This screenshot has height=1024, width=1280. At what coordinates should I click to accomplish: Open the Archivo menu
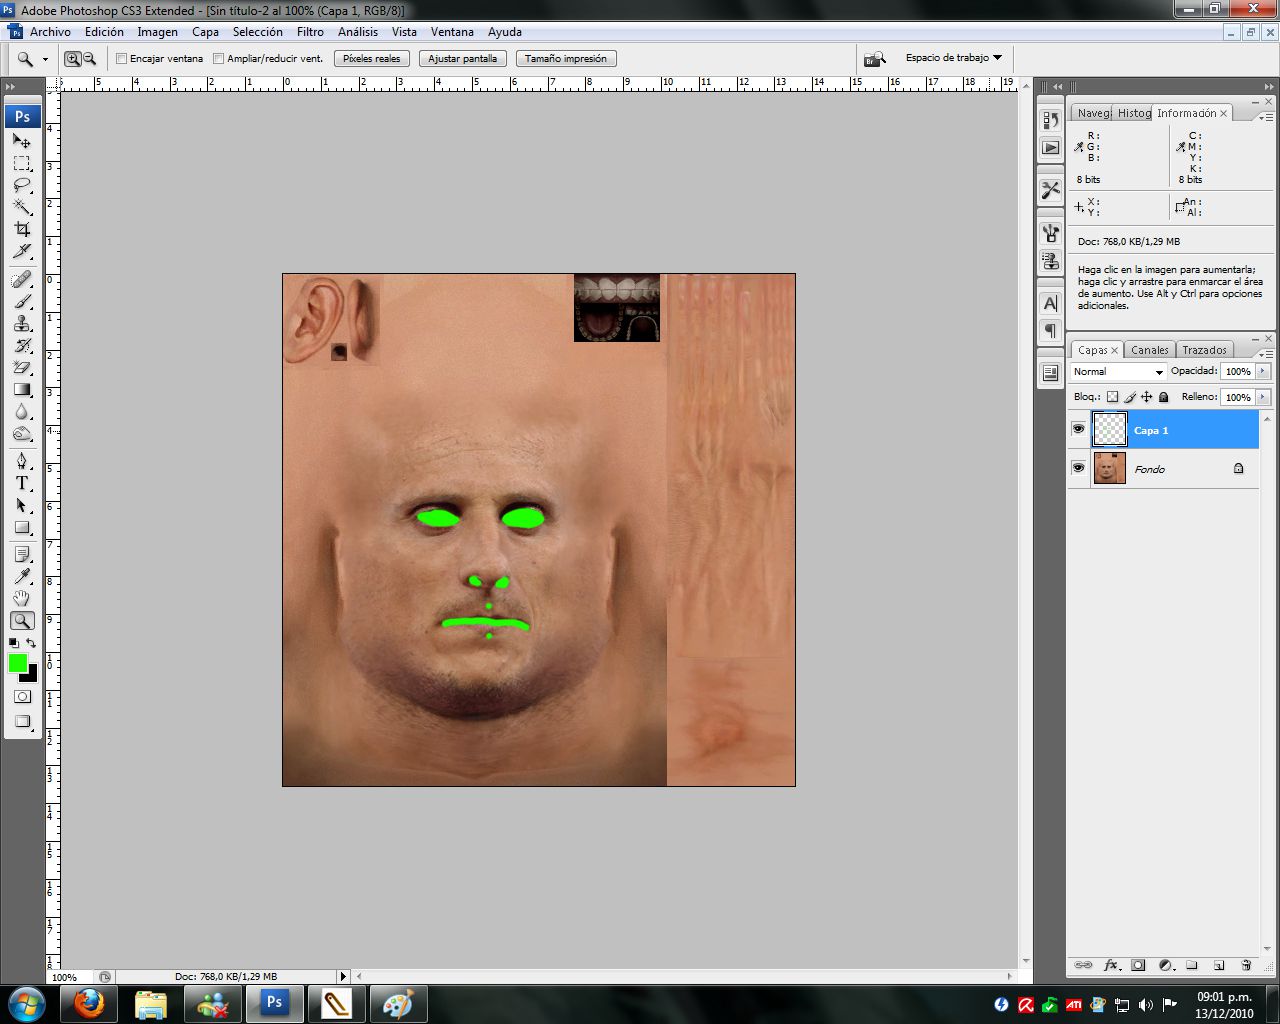[x=50, y=32]
